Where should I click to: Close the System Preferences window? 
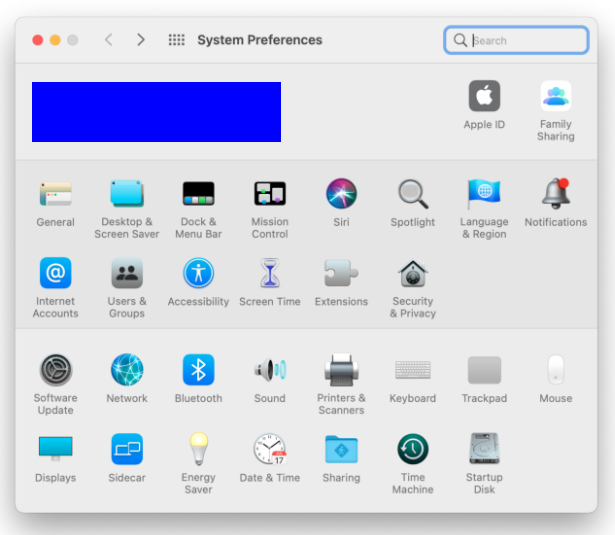point(38,40)
